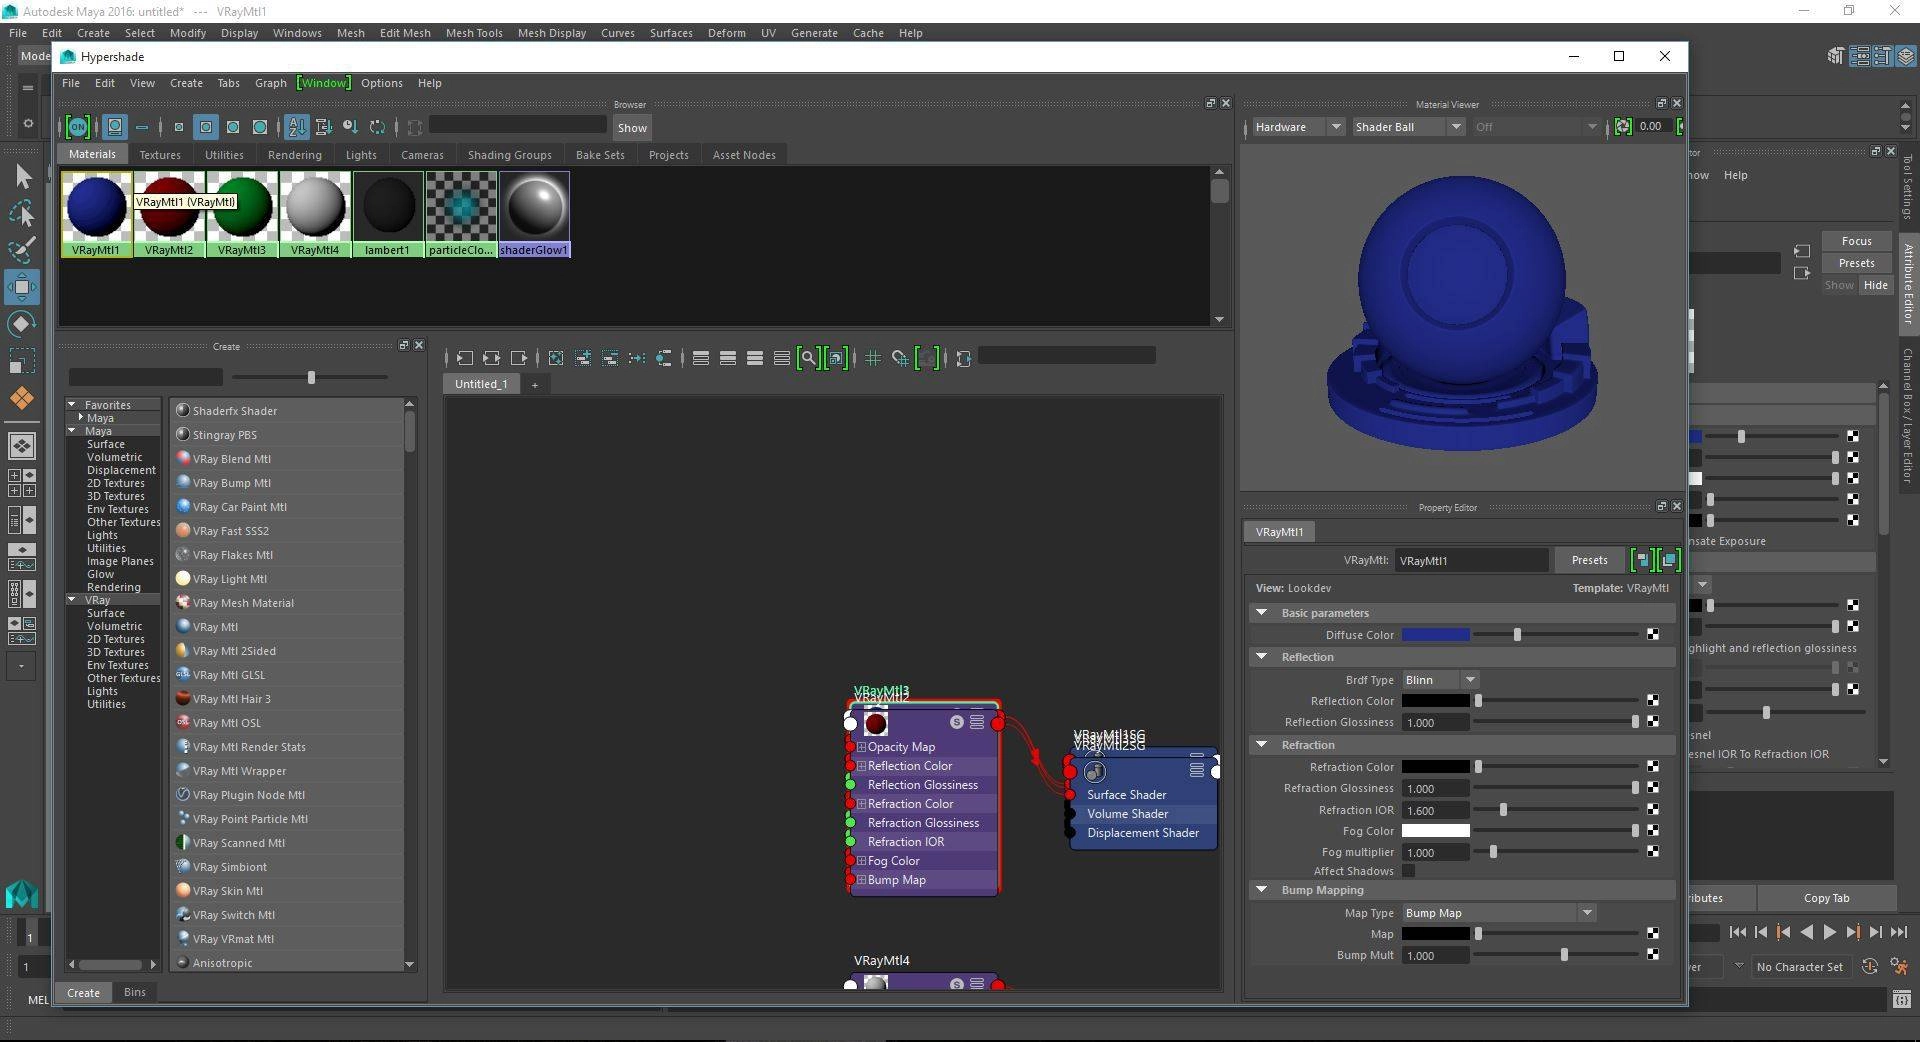
Task: Toggle the browser ON swatch update icon
Action: [77, 127]
